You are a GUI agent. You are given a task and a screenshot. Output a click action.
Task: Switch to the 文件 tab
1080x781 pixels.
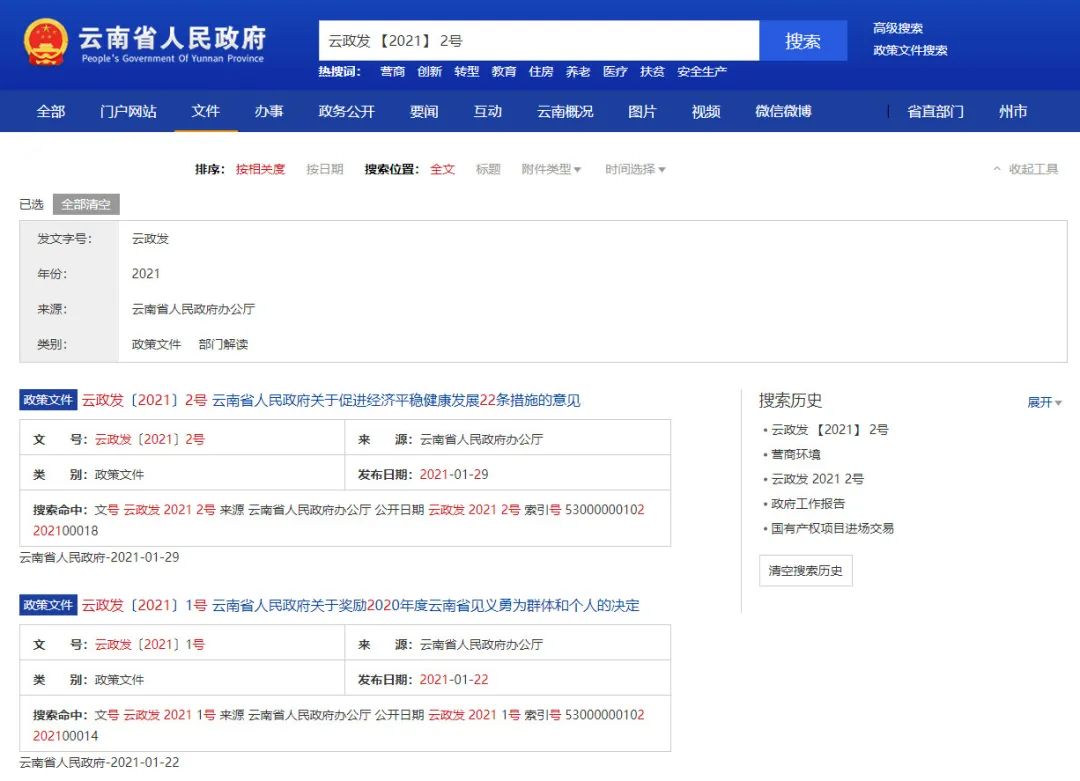205,111
